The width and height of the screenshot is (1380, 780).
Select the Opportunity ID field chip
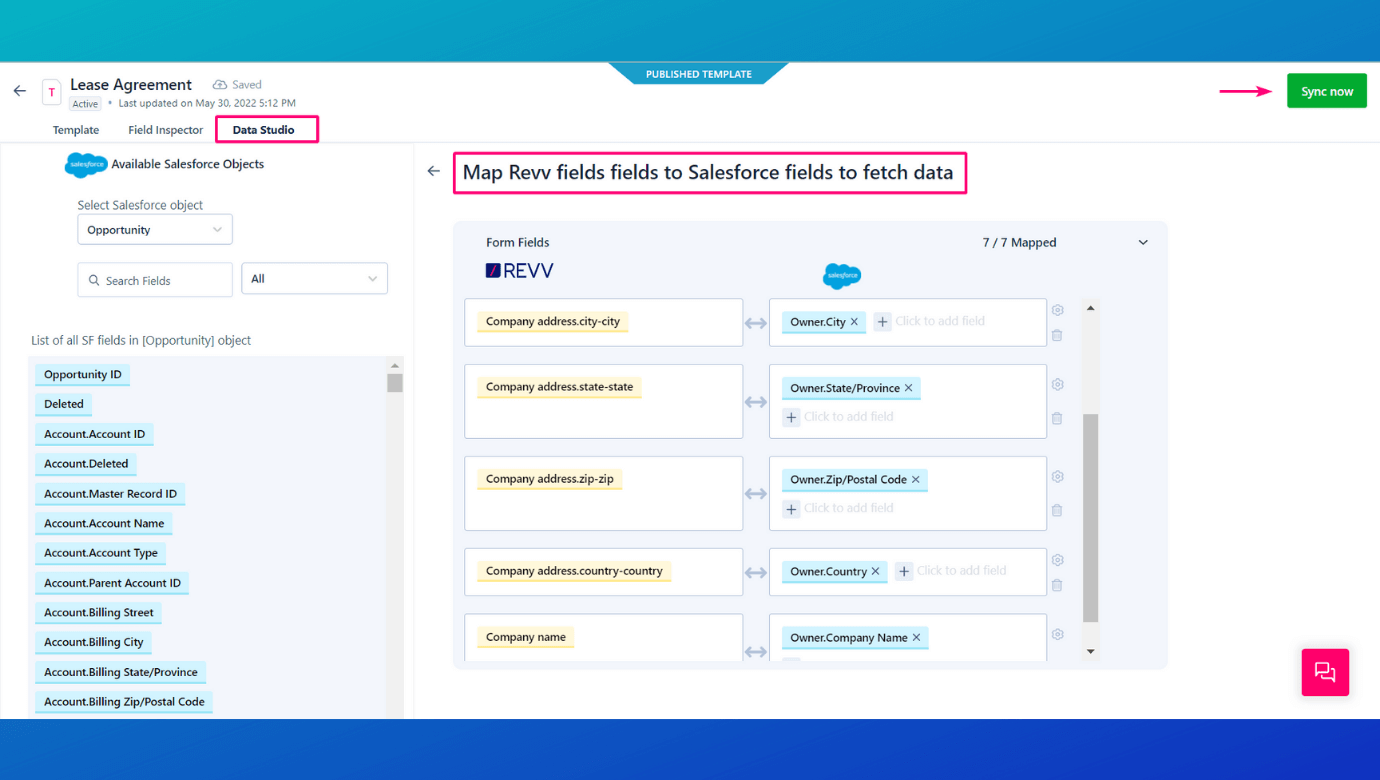[x=83, y=375]
